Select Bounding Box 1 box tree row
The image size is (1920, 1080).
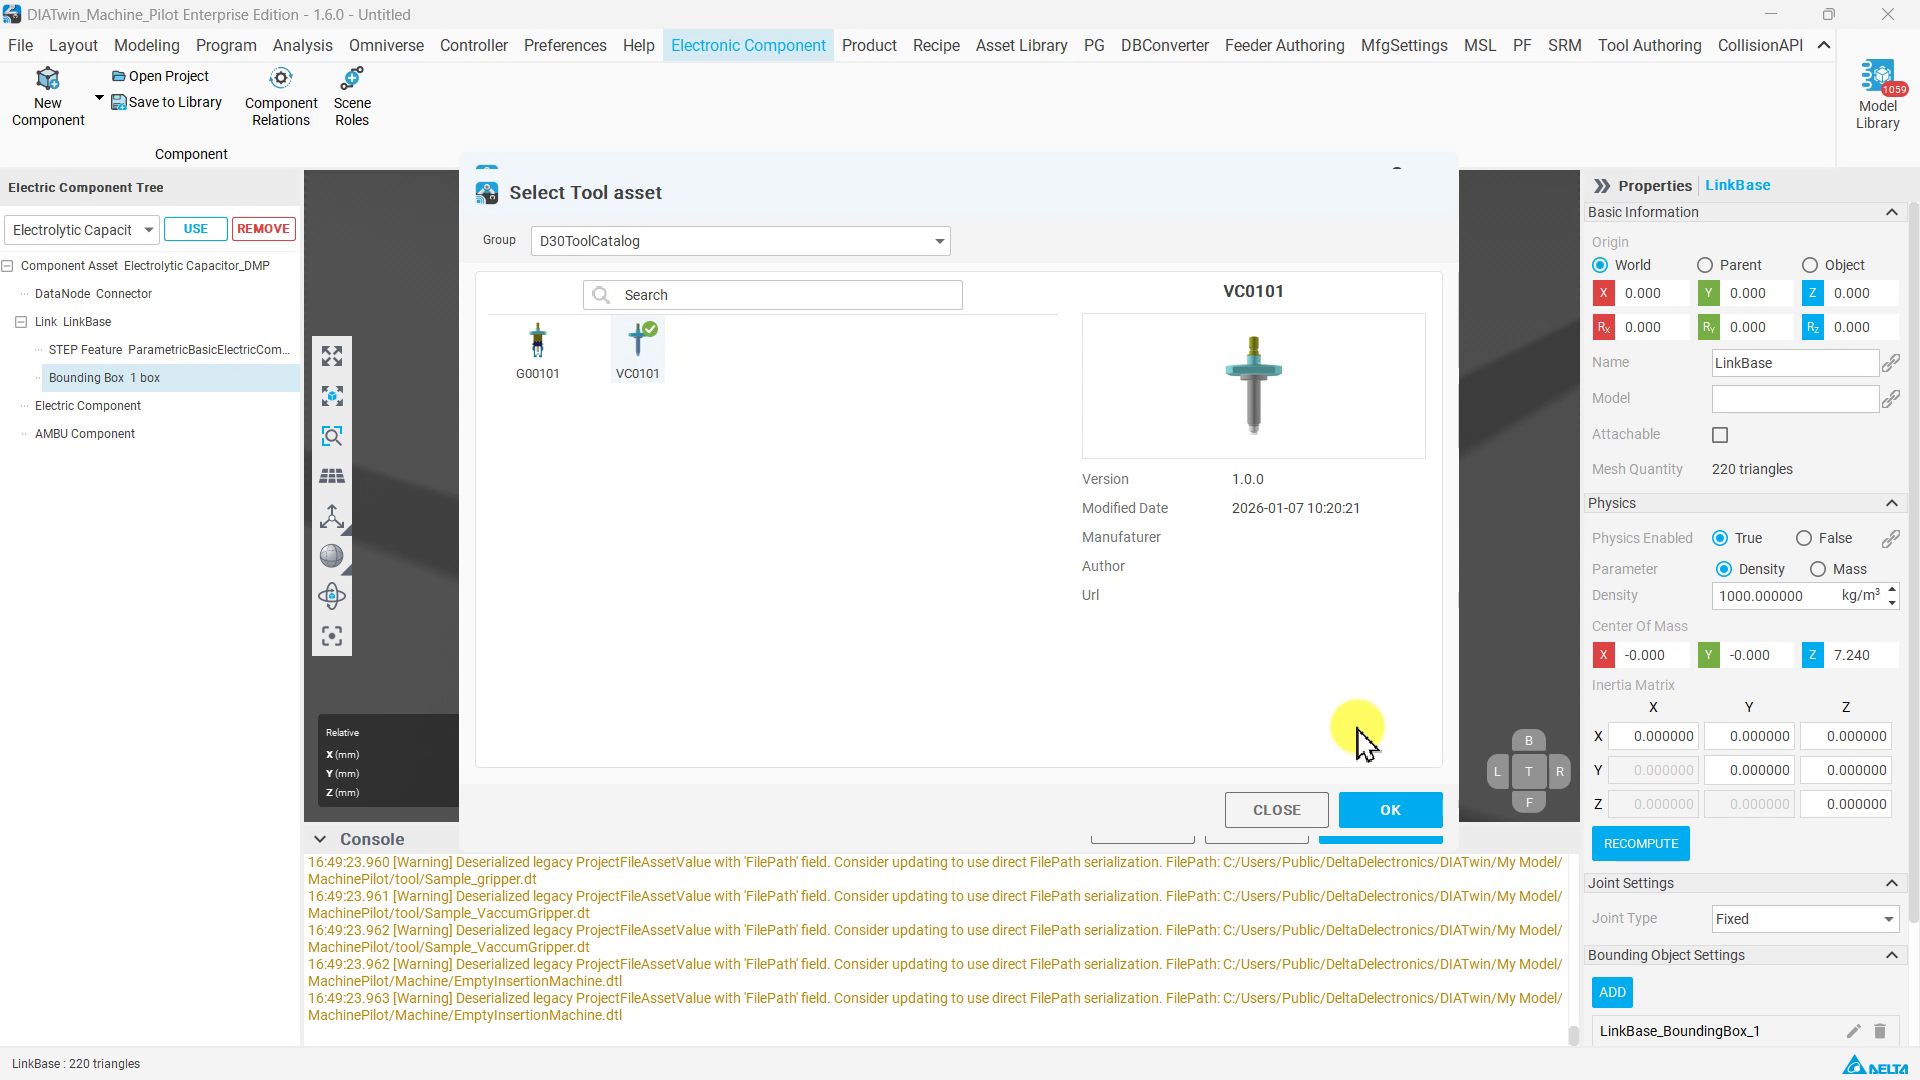click(x=170, y=378)
